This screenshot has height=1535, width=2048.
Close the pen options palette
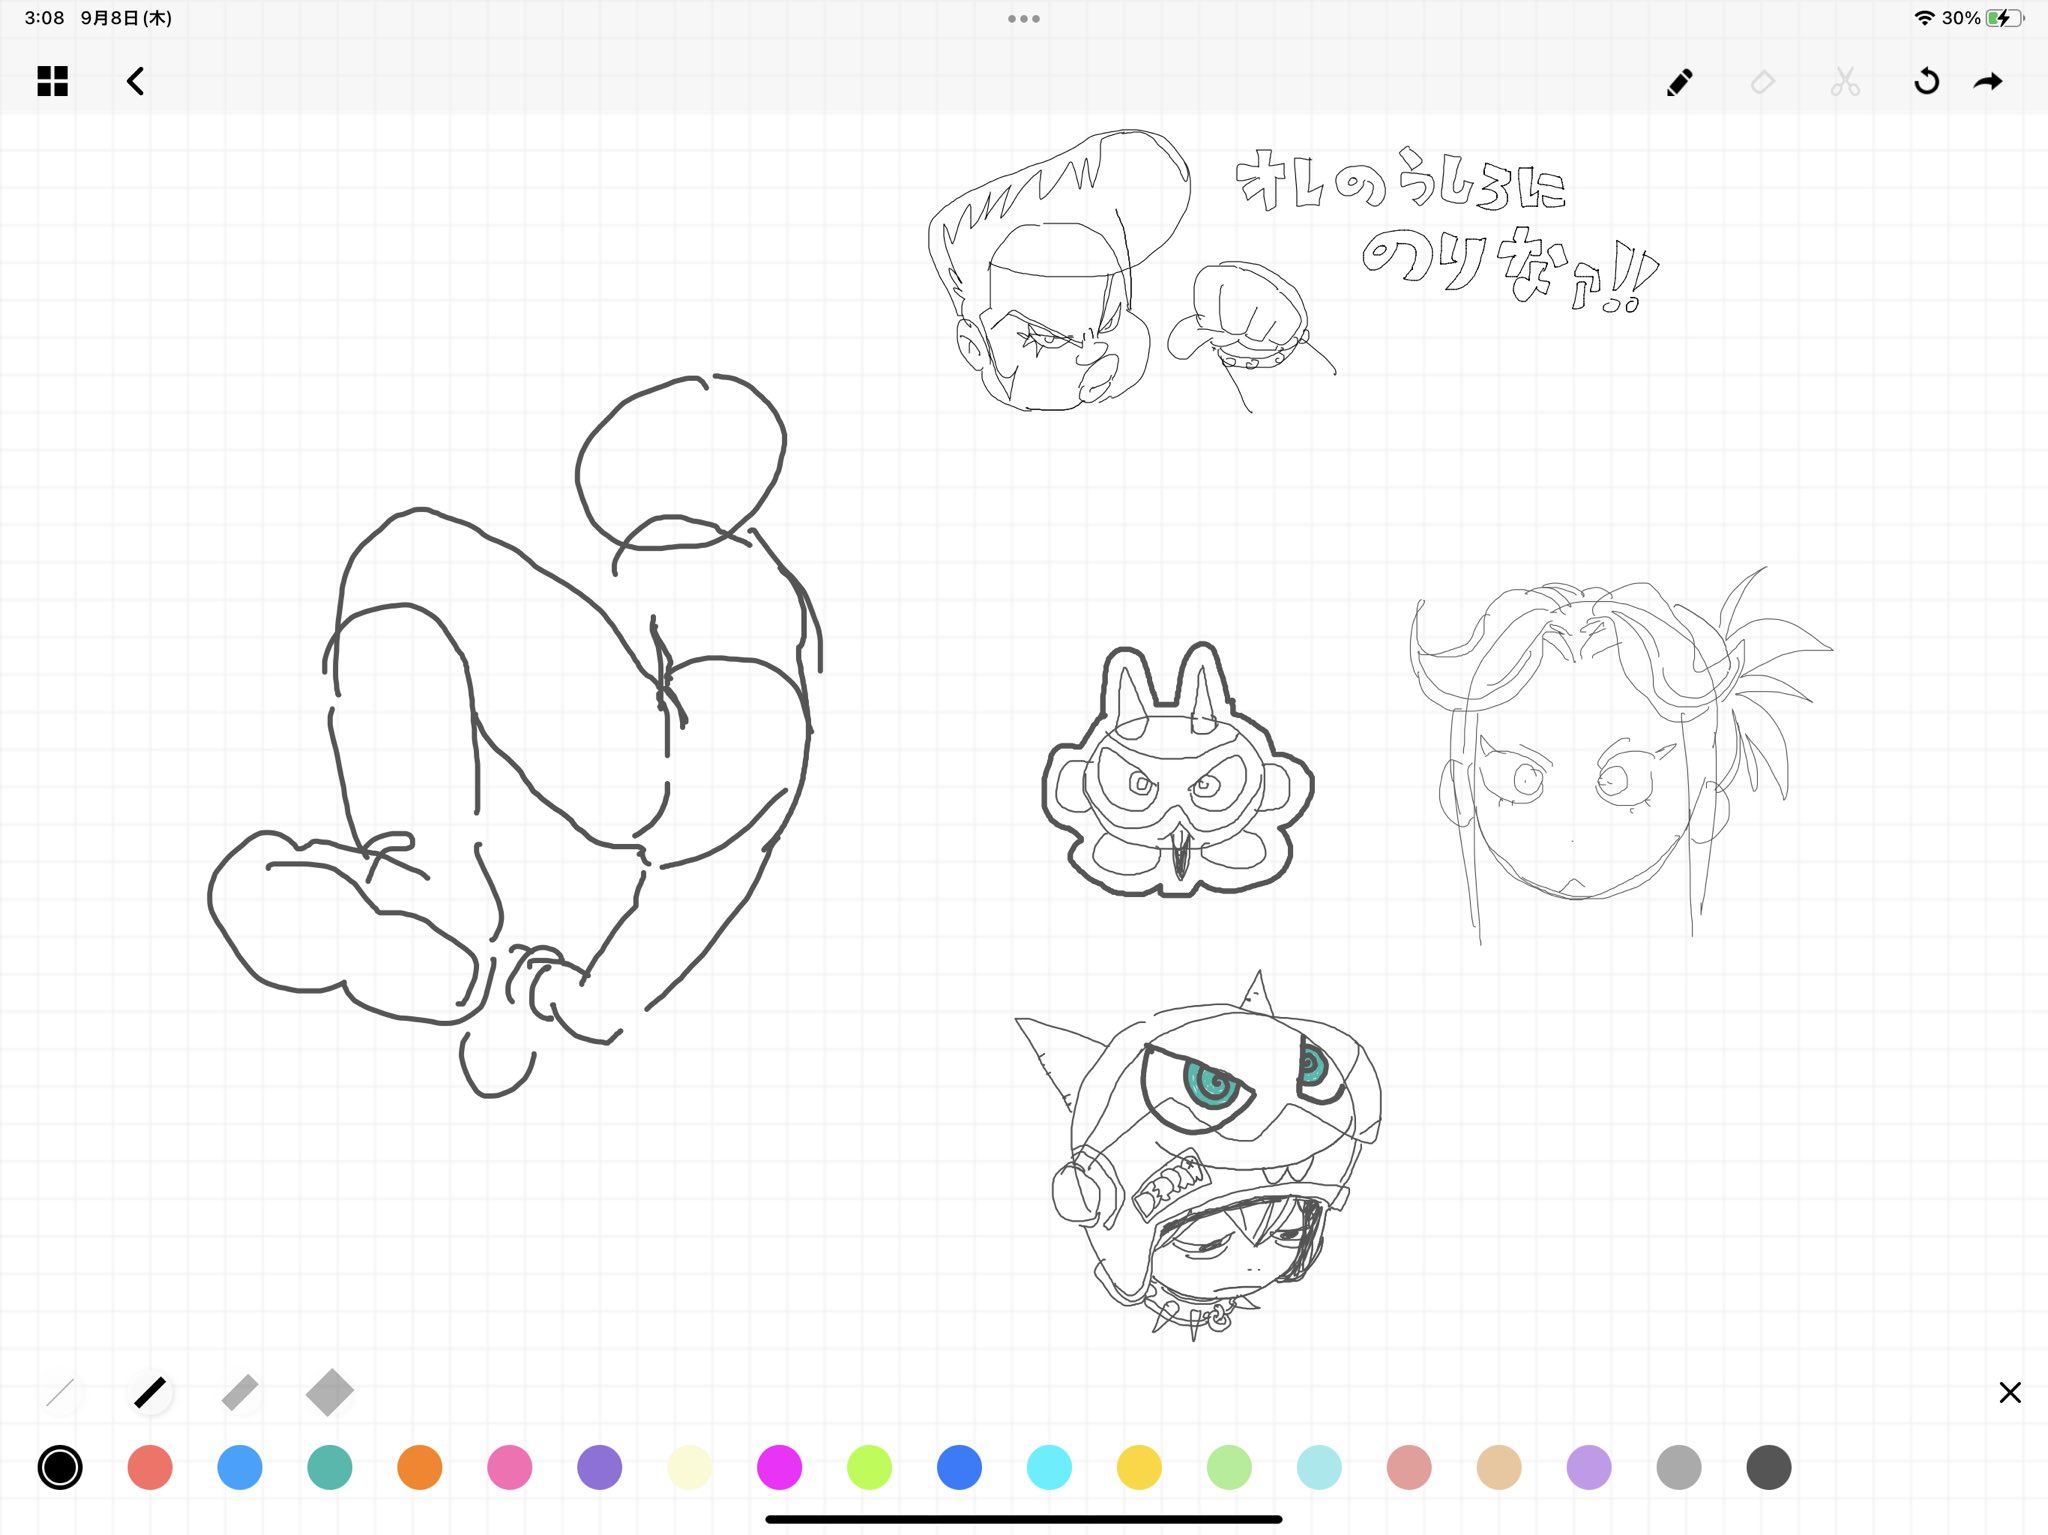[2010, 1392]
